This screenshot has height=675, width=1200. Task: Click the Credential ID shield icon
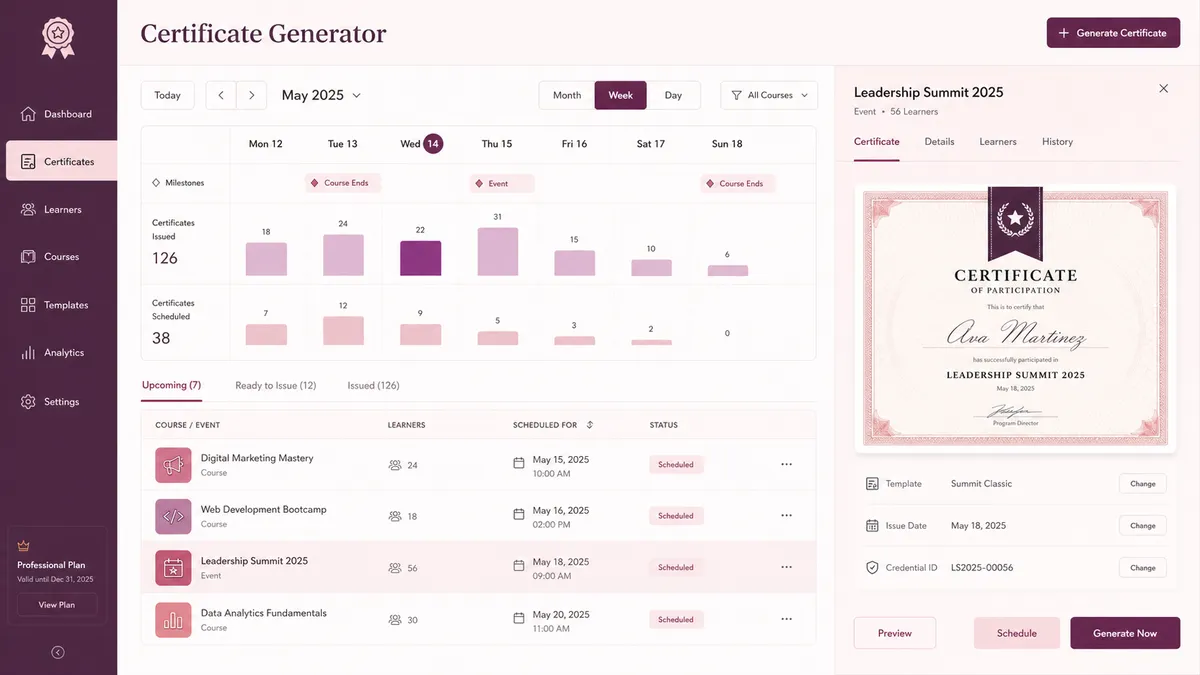point(872,568)
